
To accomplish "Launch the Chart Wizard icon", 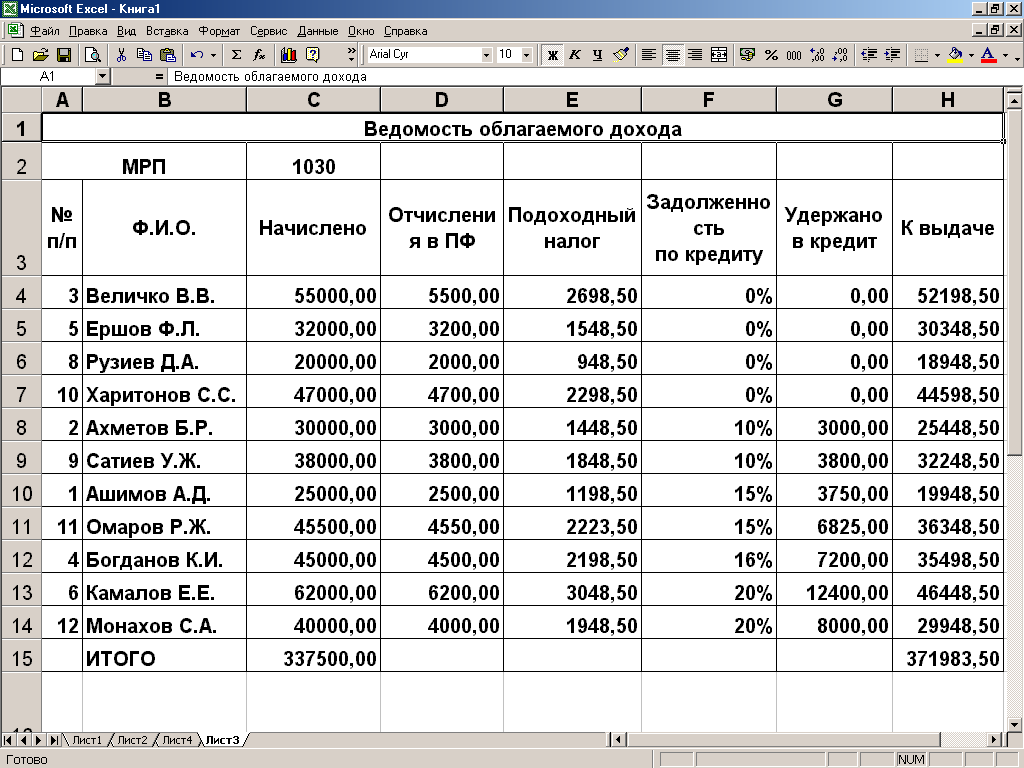I will [x=289, y=55].
